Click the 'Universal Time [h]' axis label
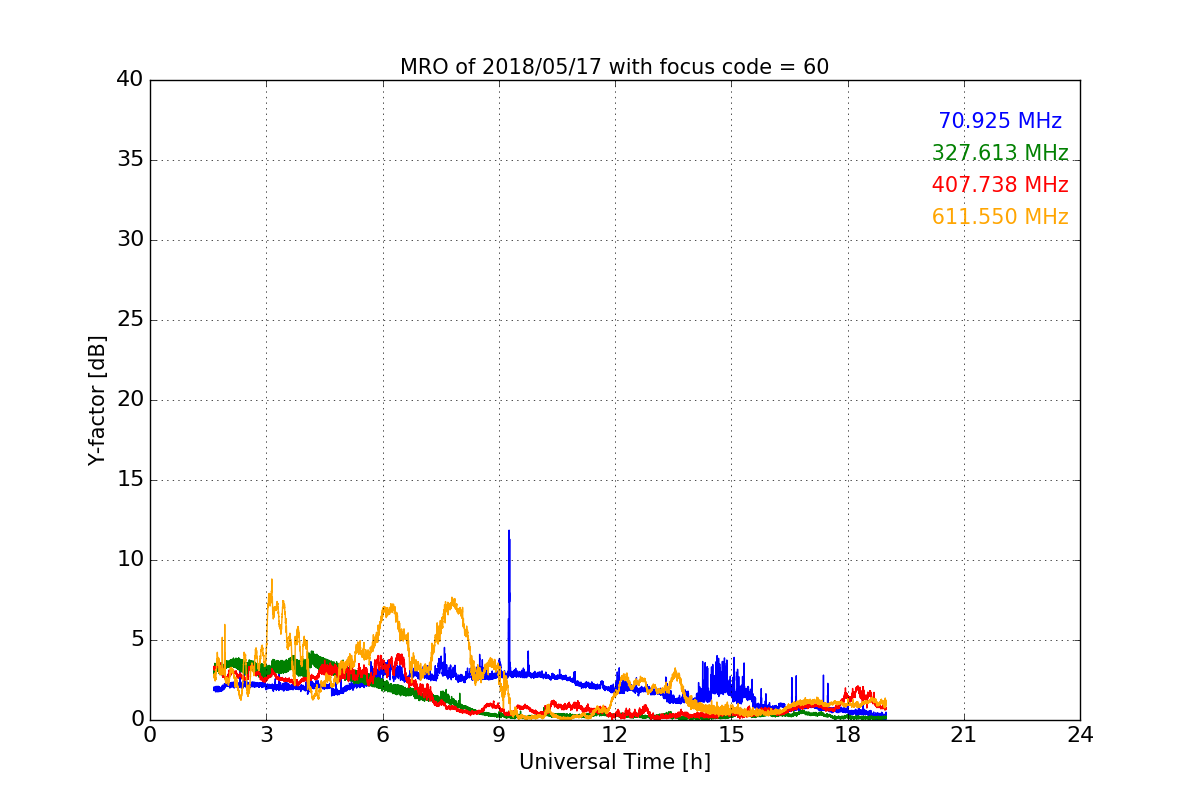The image size is (1200, 800). coord(614,762)
